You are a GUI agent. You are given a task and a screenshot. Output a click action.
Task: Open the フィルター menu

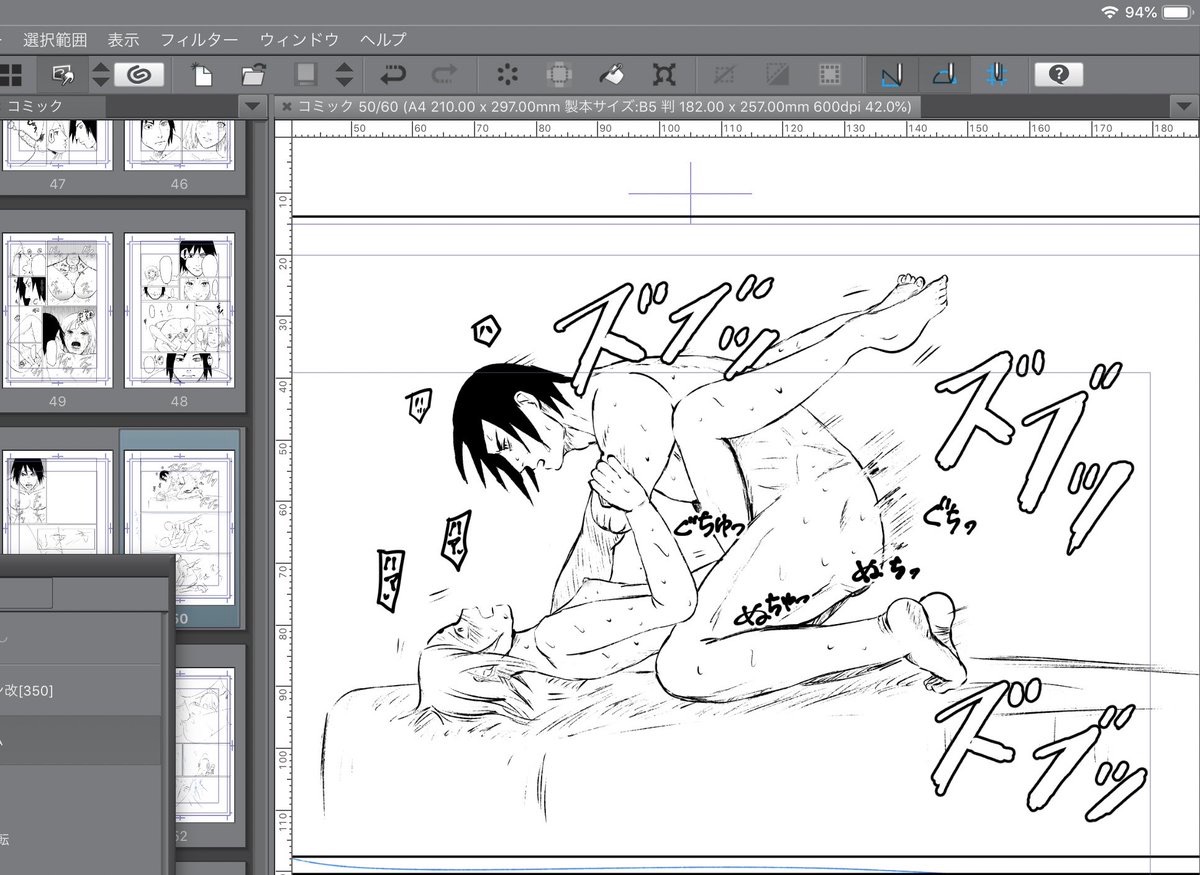pos(199,40)
